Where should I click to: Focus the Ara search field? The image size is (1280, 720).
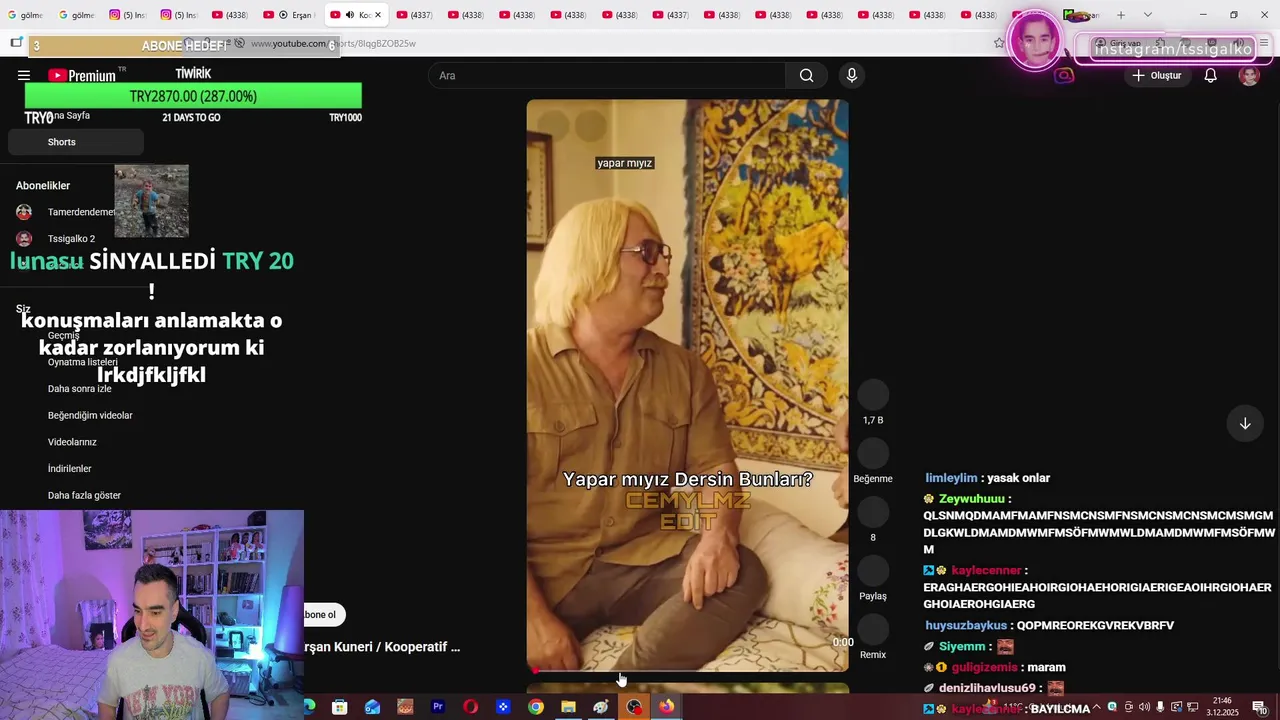(x=607, y=76)
